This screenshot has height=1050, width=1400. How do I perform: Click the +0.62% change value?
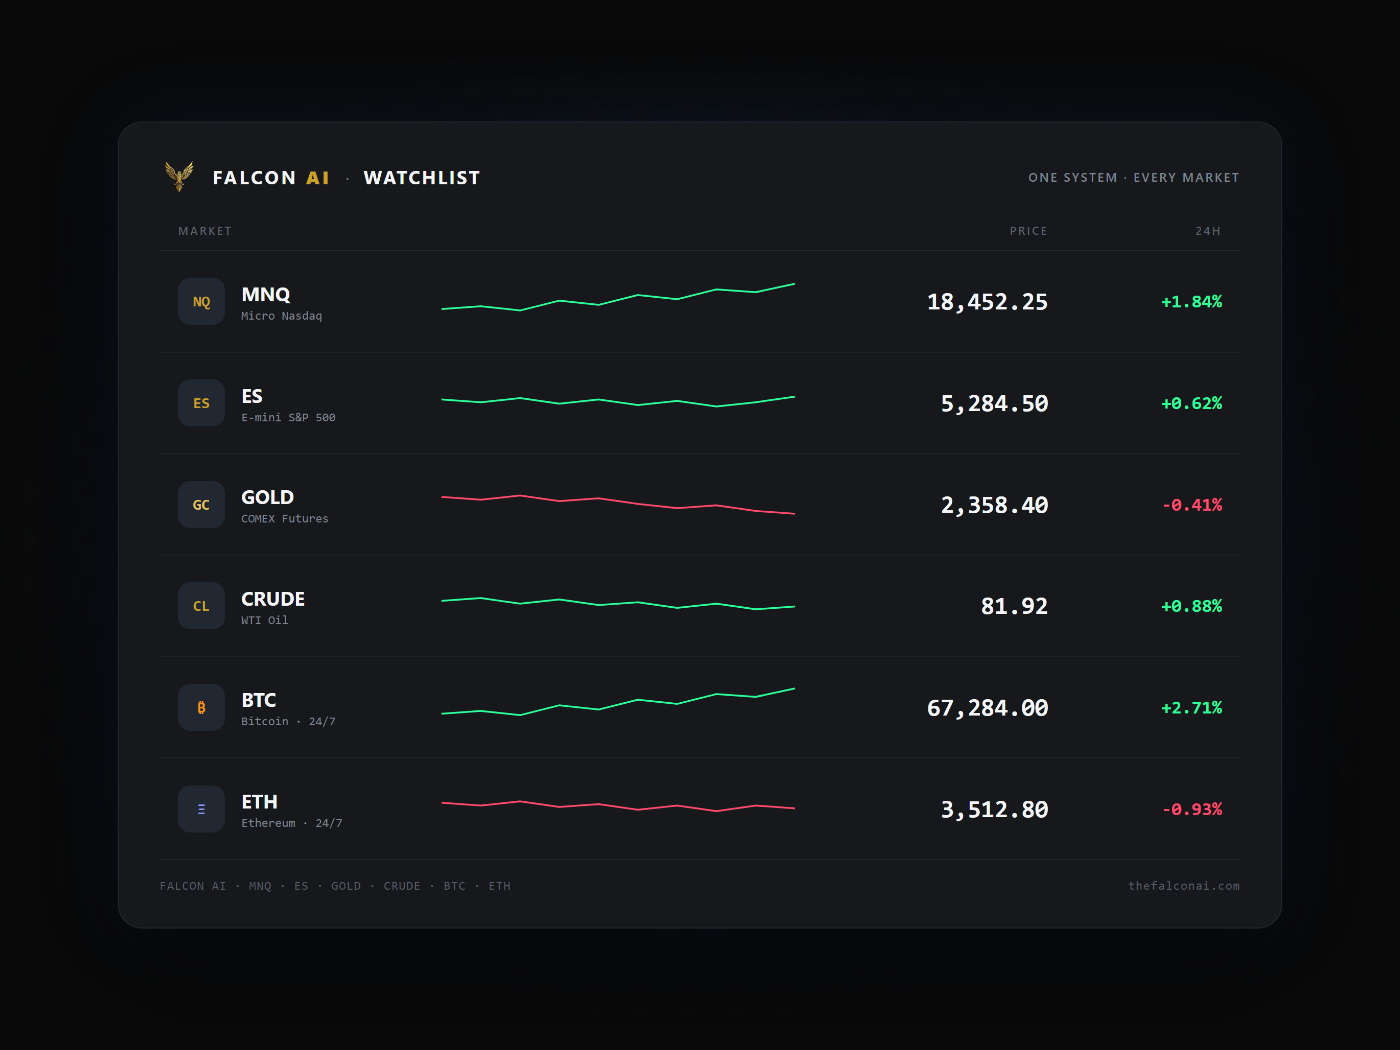tap(1191, 404)
